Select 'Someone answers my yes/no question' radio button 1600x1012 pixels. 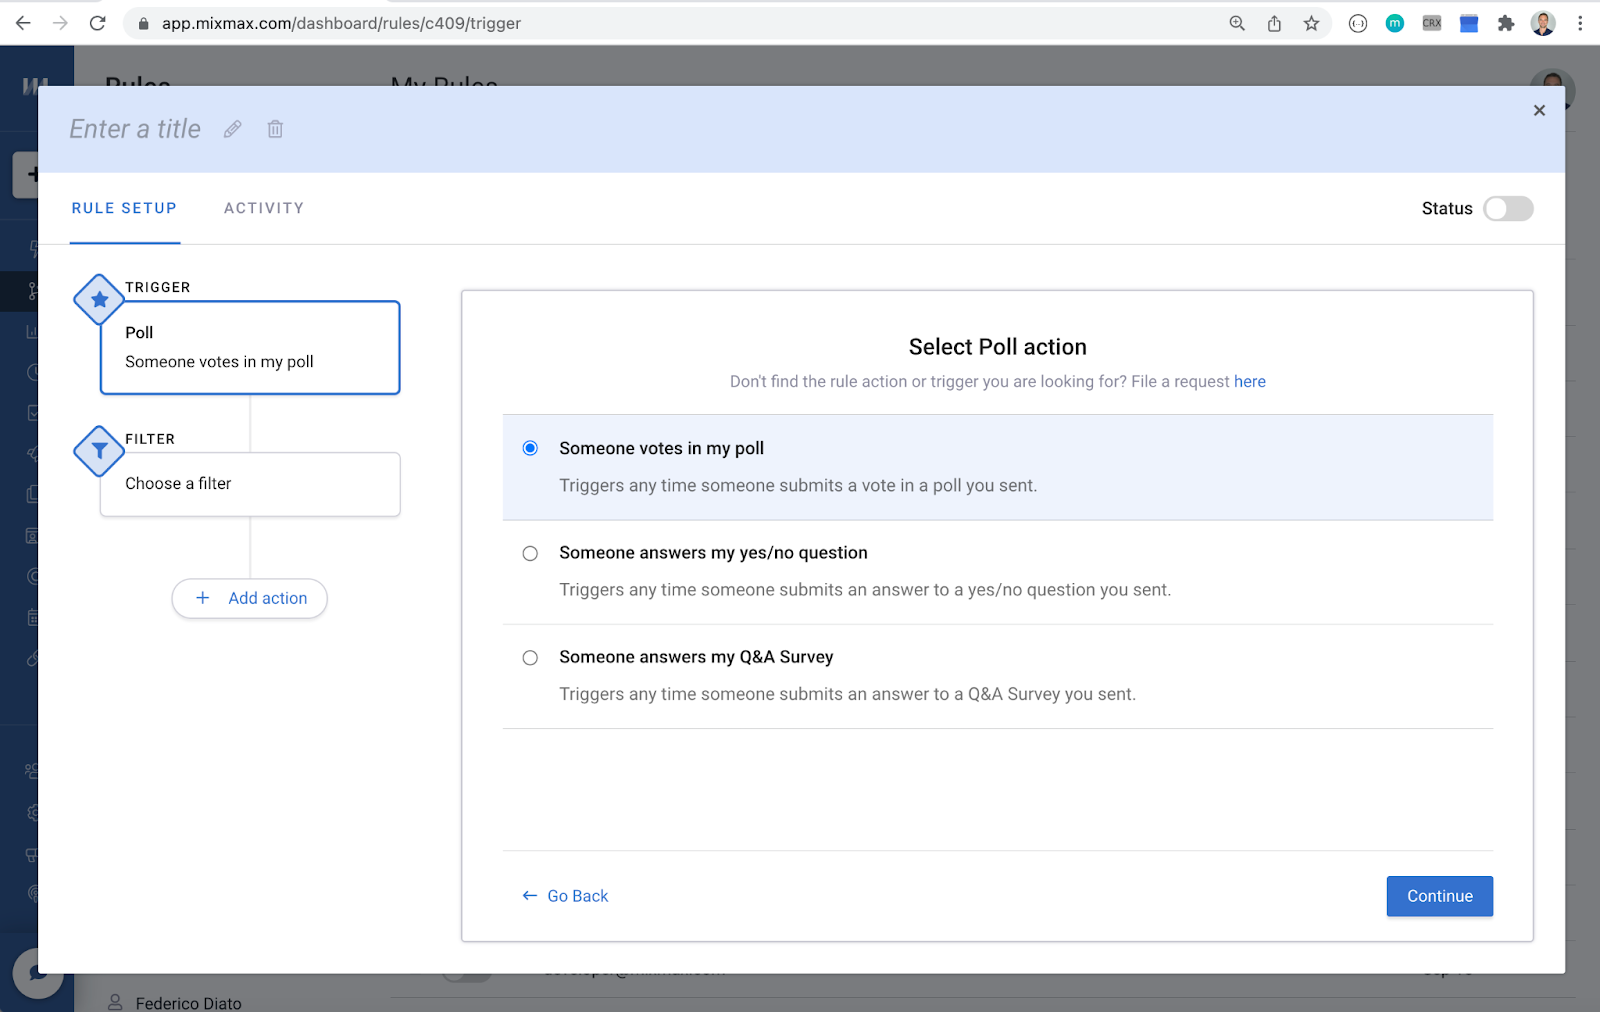click(530, 553)
